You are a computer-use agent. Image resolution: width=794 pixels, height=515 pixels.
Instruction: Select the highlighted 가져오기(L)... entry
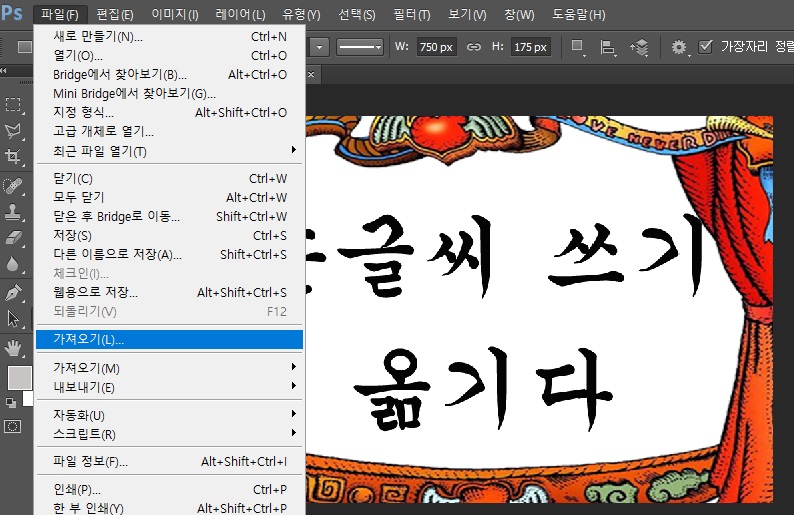click(x=170, y=339)
